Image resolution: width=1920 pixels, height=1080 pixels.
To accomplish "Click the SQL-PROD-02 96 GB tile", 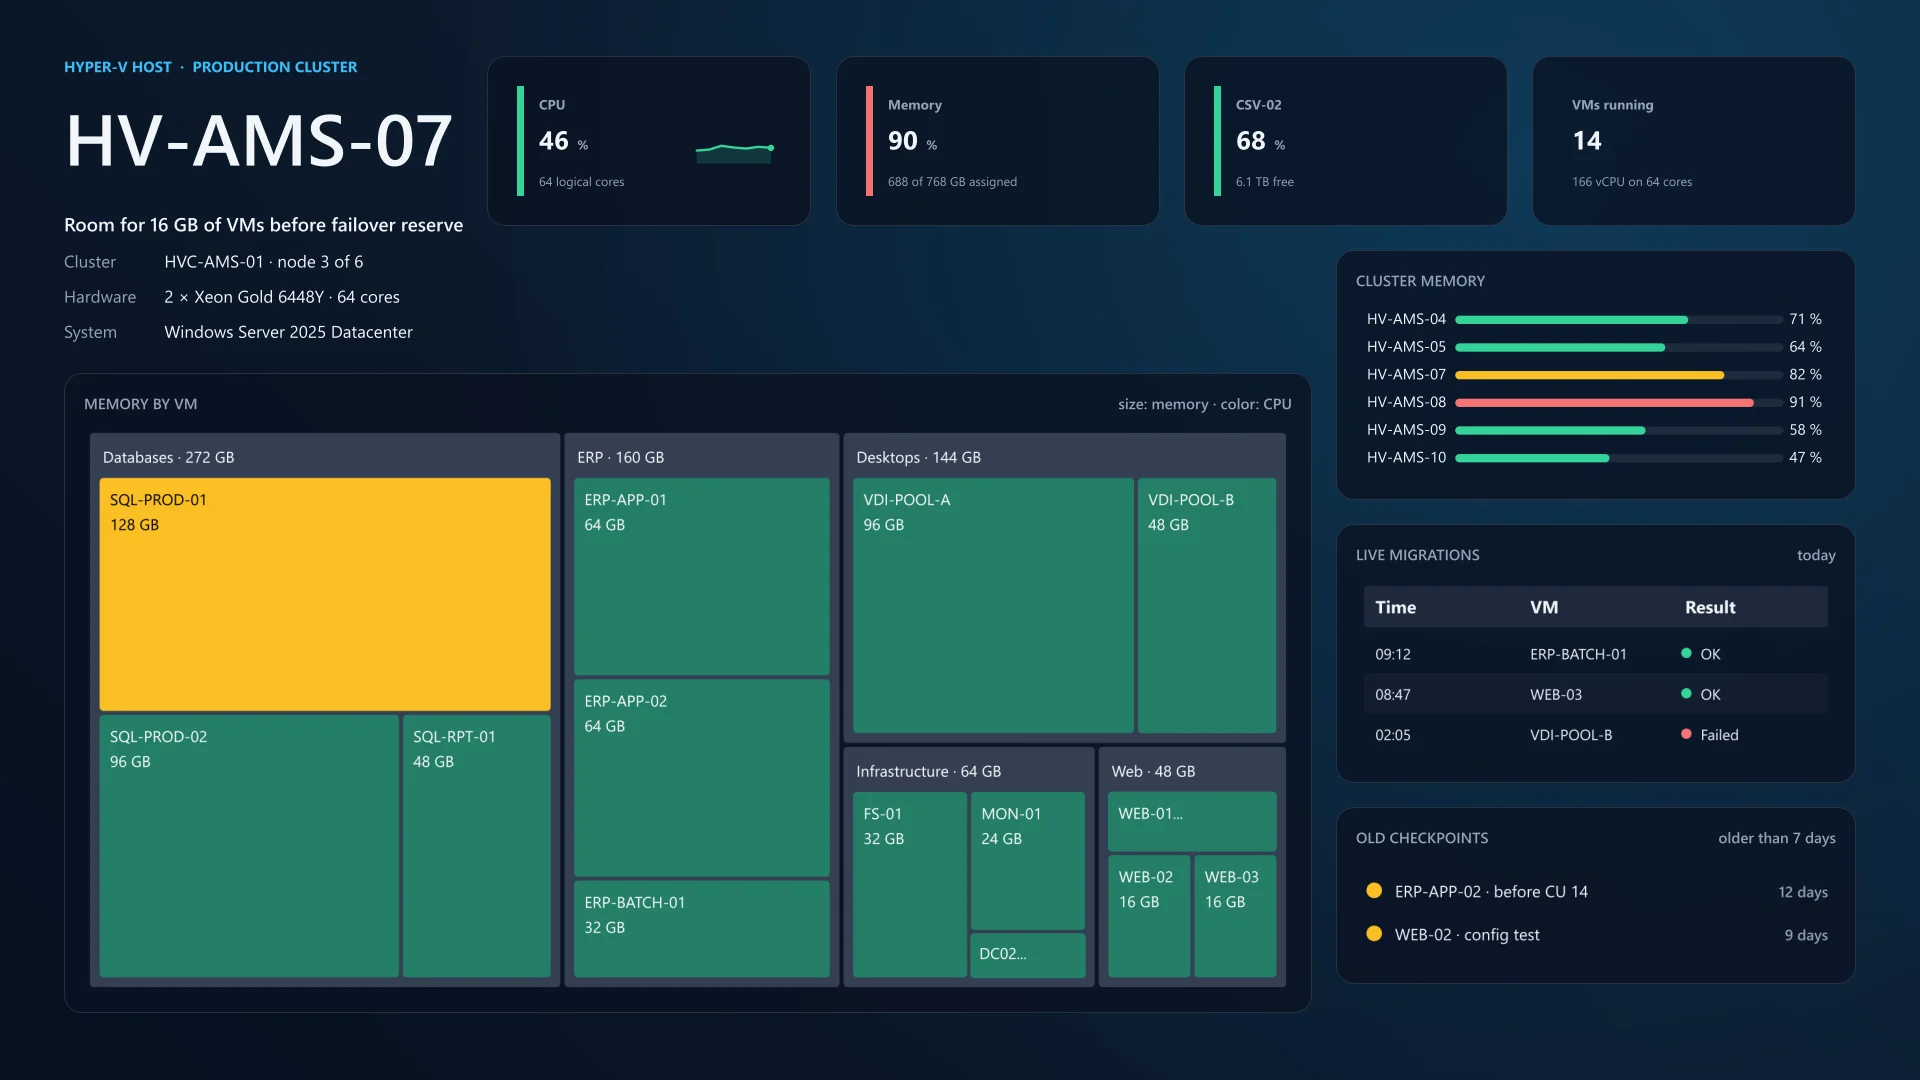I will pyautogui.click(x=249, y=846).
